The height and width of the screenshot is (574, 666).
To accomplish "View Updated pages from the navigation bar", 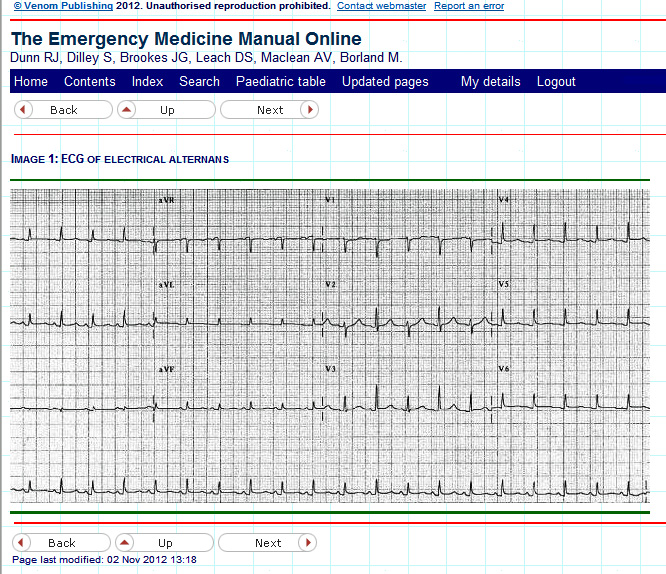I will tap(385, 82).
